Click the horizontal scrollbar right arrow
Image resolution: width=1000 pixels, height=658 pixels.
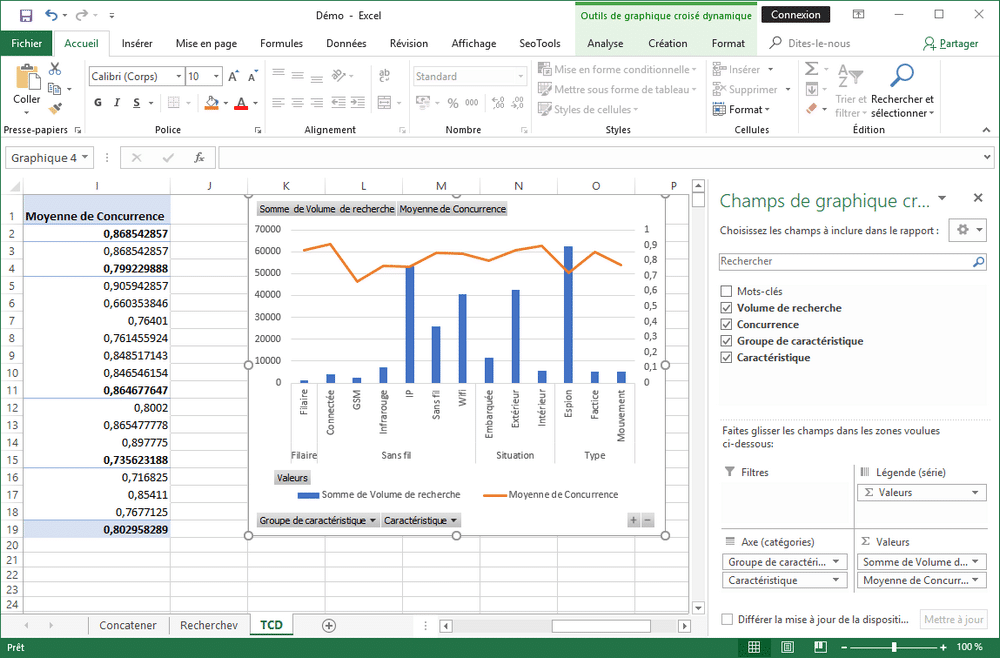(x=684, y=626)
